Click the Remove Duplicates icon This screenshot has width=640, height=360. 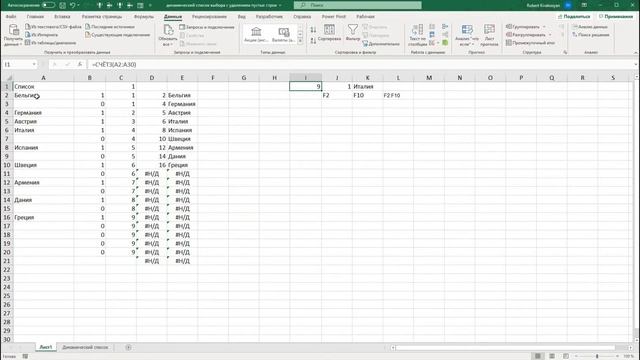(432, 35)
